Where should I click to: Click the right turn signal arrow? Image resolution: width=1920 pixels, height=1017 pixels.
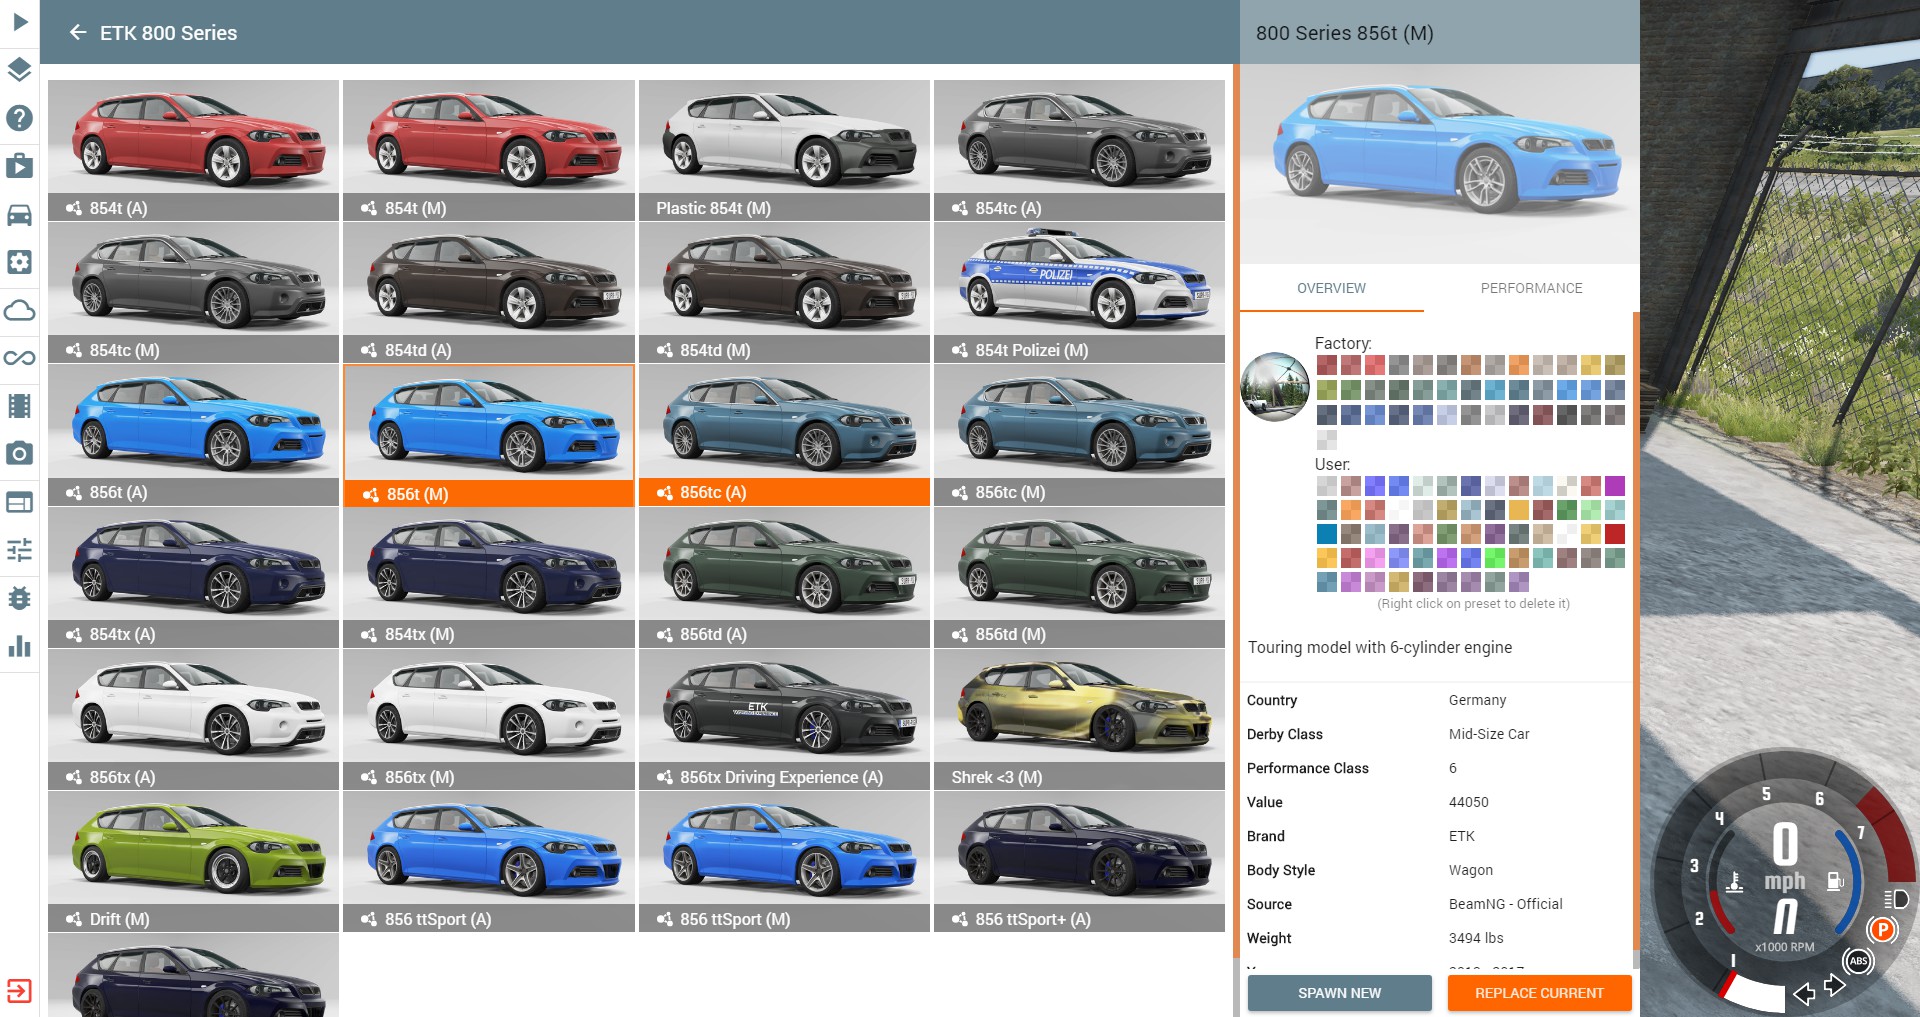coord(1835,985)
